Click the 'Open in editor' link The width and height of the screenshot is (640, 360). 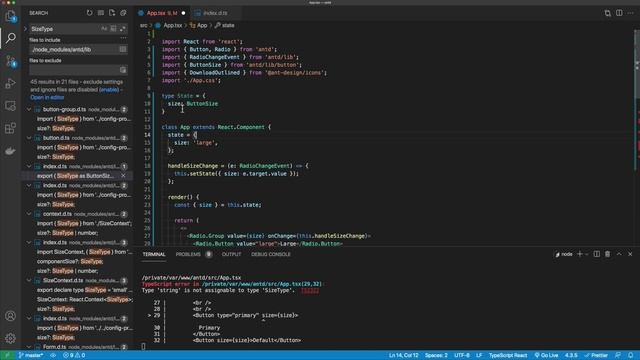pos(47,97)
